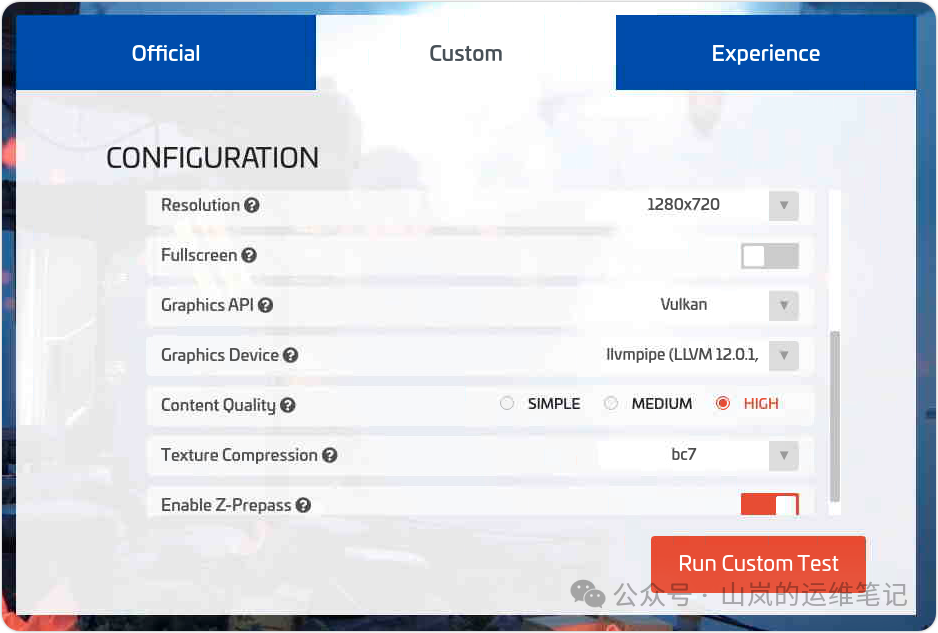Click the Graphics Device help icon

click(290, 355)
